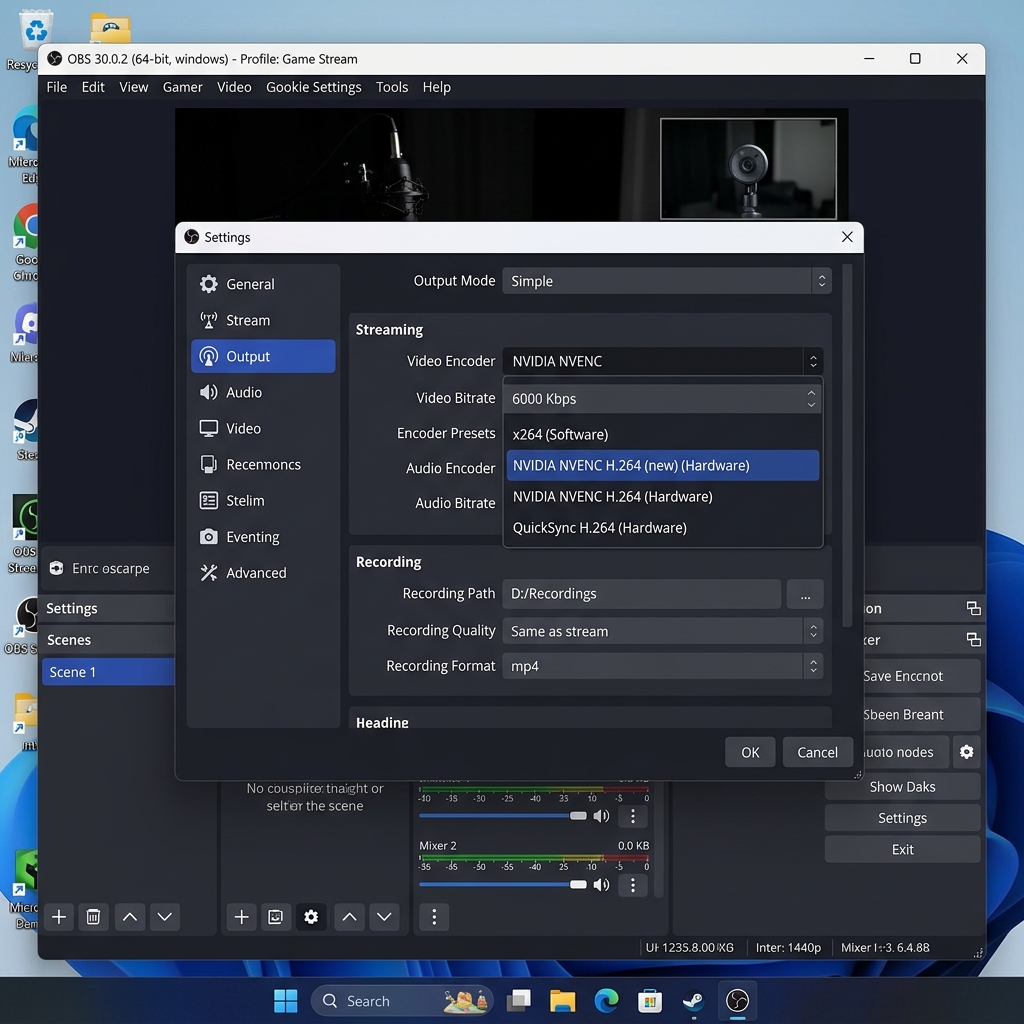The image size is (1024, 1024).
Task: Open the Tools menu
Action: [392, 87]
